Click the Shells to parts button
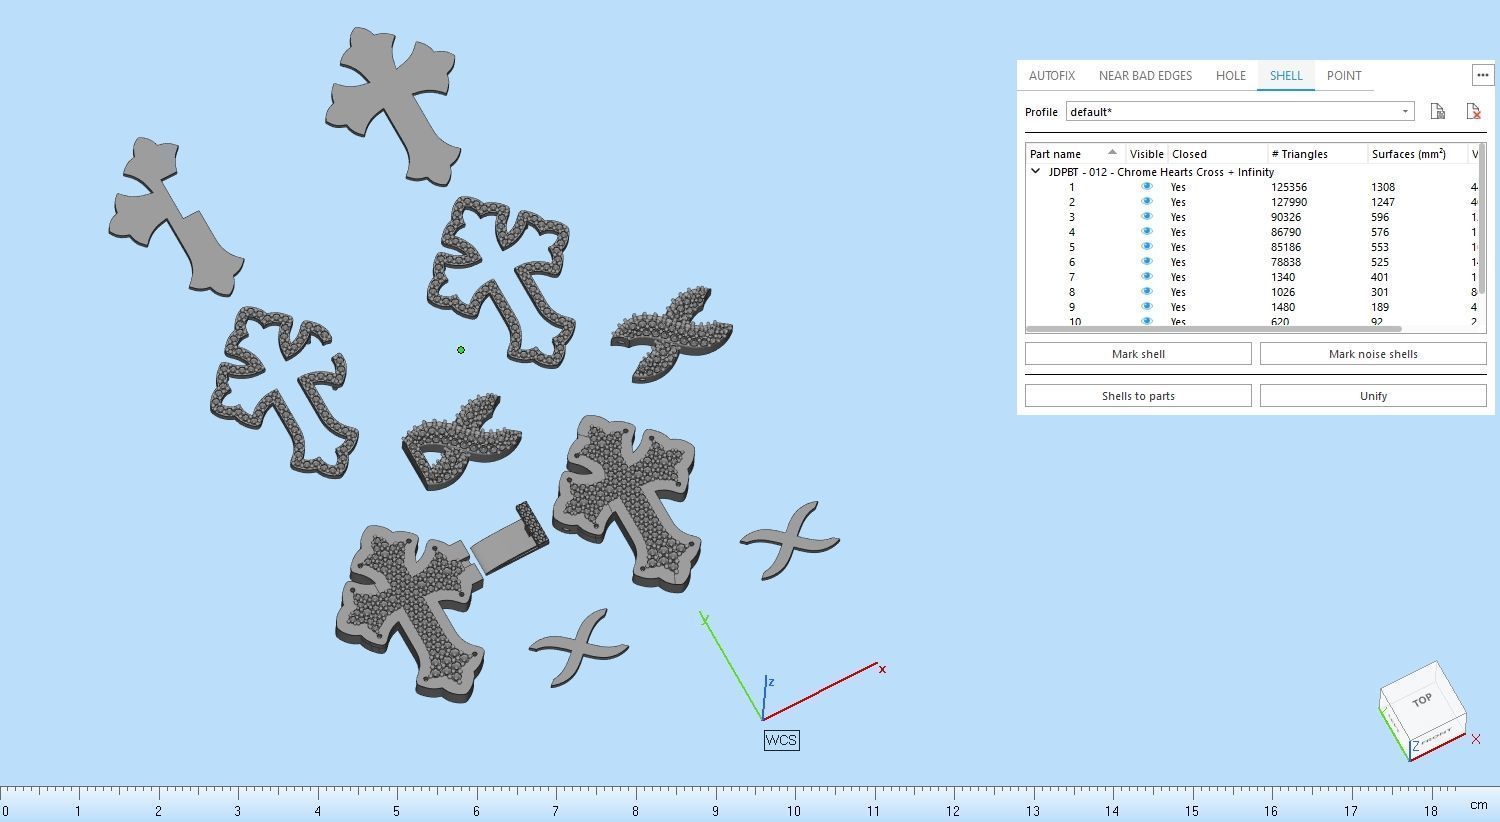This screenshot has height=822, width=1500. (1138, 396)
